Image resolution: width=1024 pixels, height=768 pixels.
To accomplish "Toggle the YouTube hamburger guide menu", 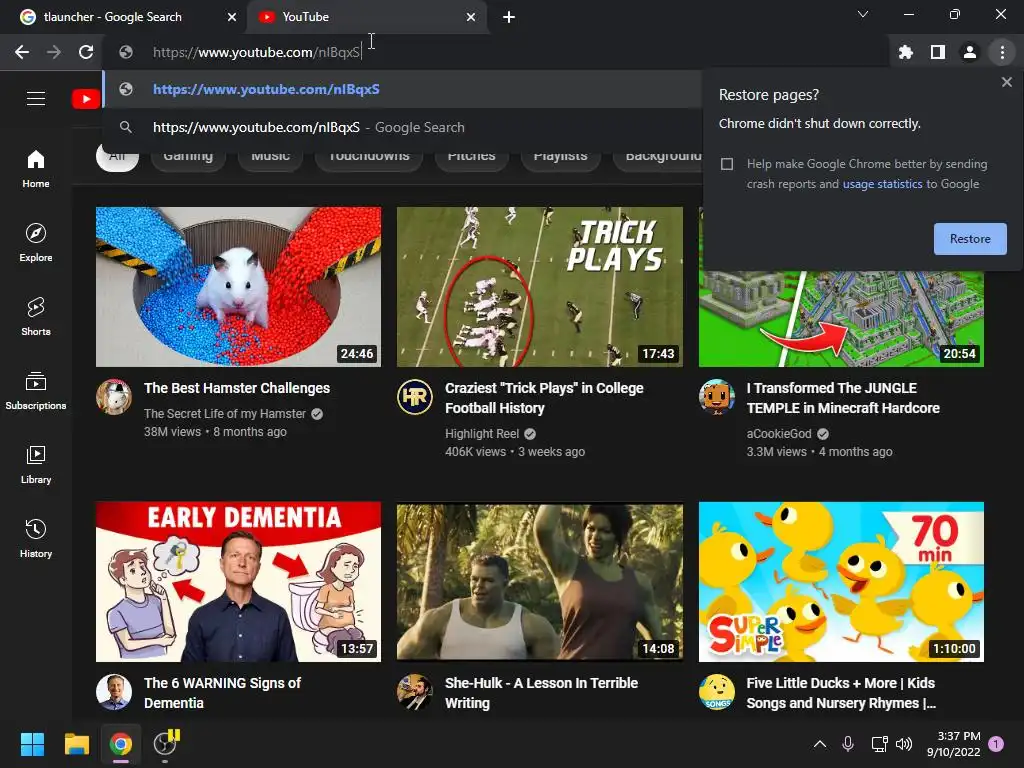I will (36, 99).
